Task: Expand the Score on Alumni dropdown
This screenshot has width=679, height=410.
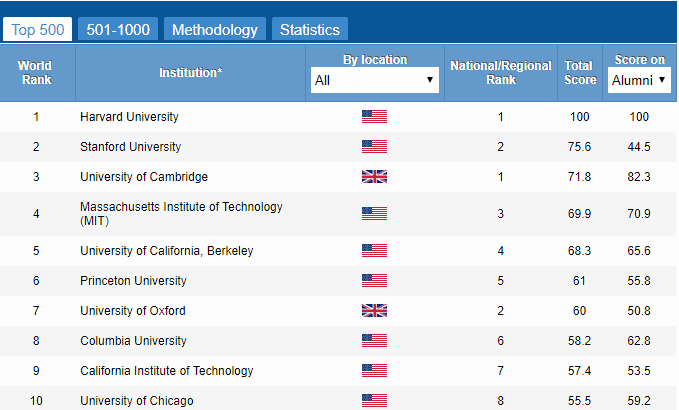Action: click(x=639, y=80)
